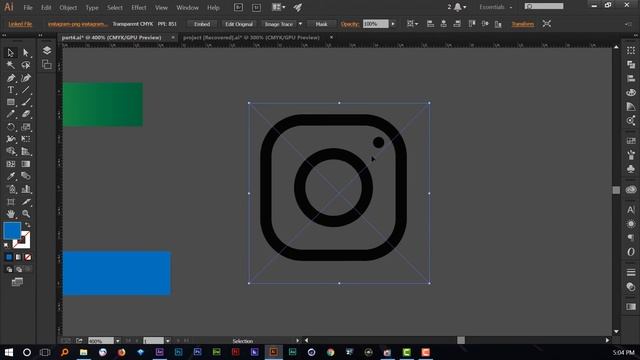Viewport: 640px width, 360px height.
Task: Select the Direct Selection tool
Action: click(26, 52)
